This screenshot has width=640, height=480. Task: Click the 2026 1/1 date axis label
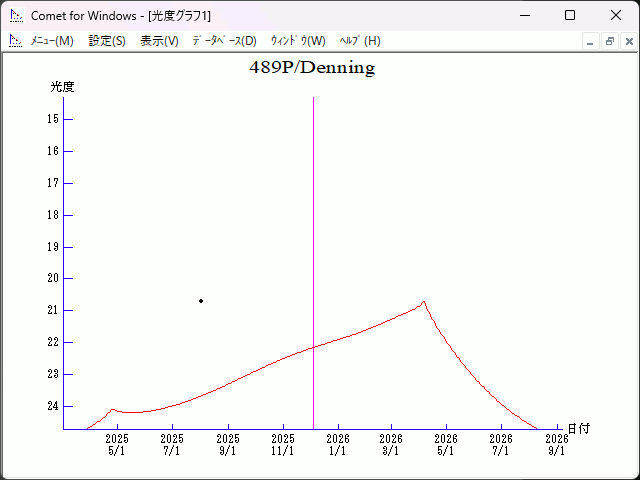click(x=338, y=445)
